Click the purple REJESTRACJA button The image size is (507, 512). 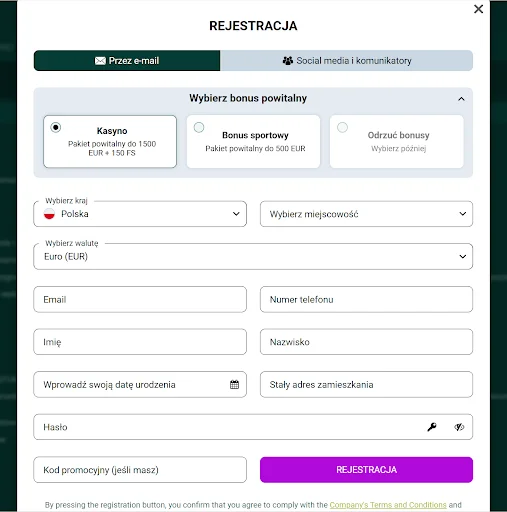[366, 470]
